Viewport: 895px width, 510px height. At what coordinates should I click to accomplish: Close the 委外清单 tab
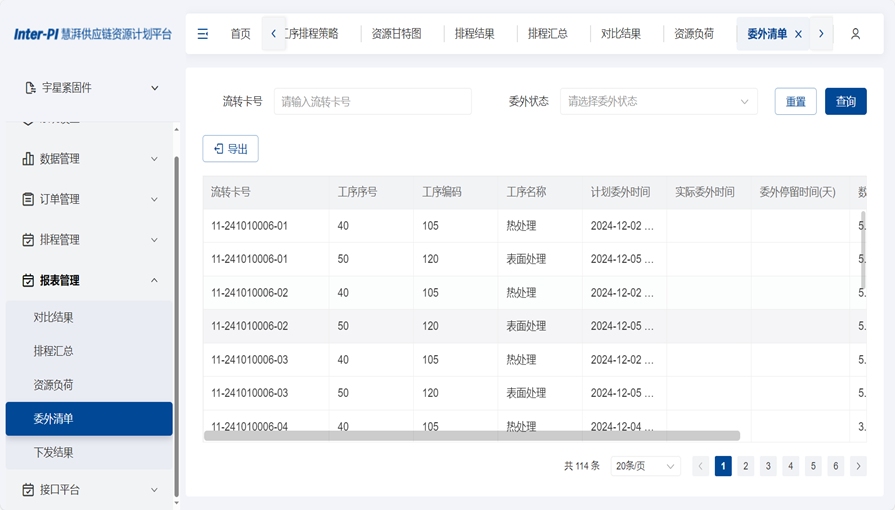pos(798,34)
